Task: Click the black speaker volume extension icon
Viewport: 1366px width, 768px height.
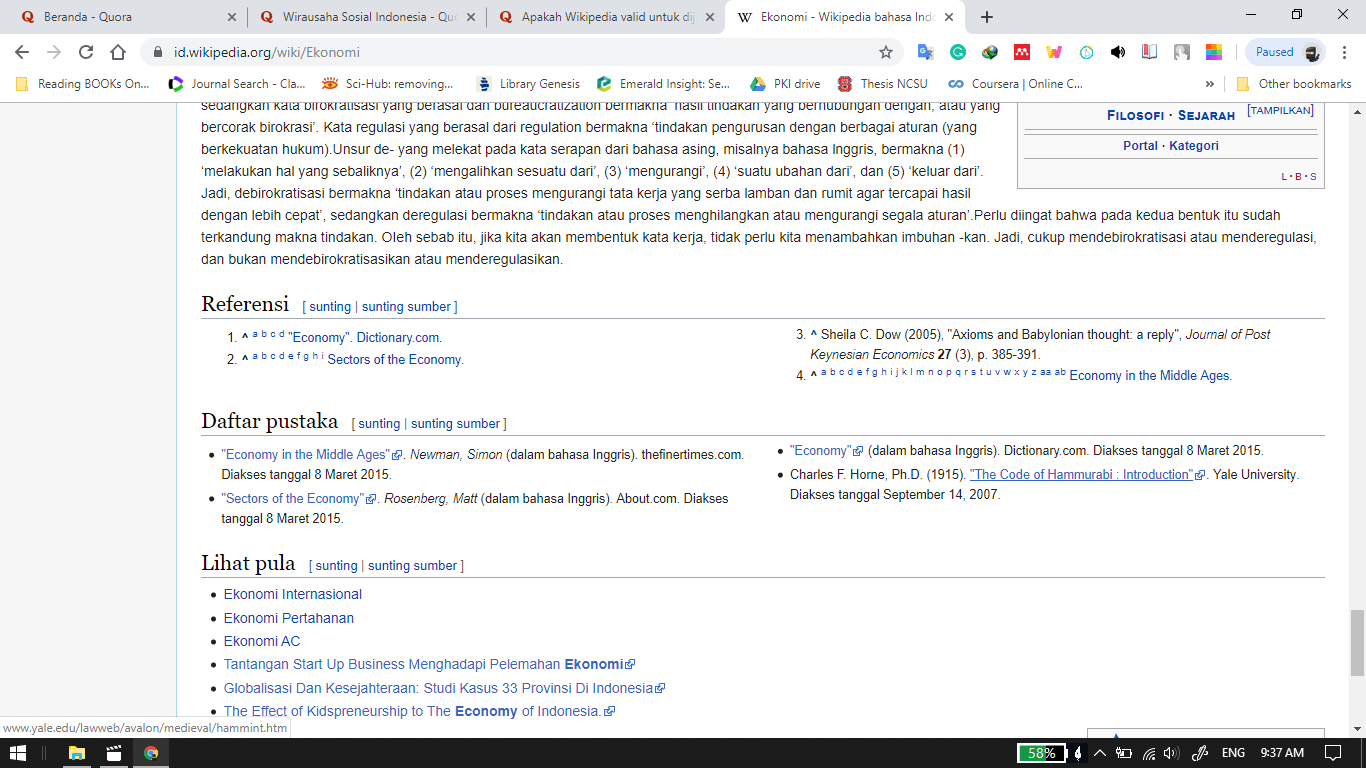Action: pyautogui.click(x=1117, y=52)
